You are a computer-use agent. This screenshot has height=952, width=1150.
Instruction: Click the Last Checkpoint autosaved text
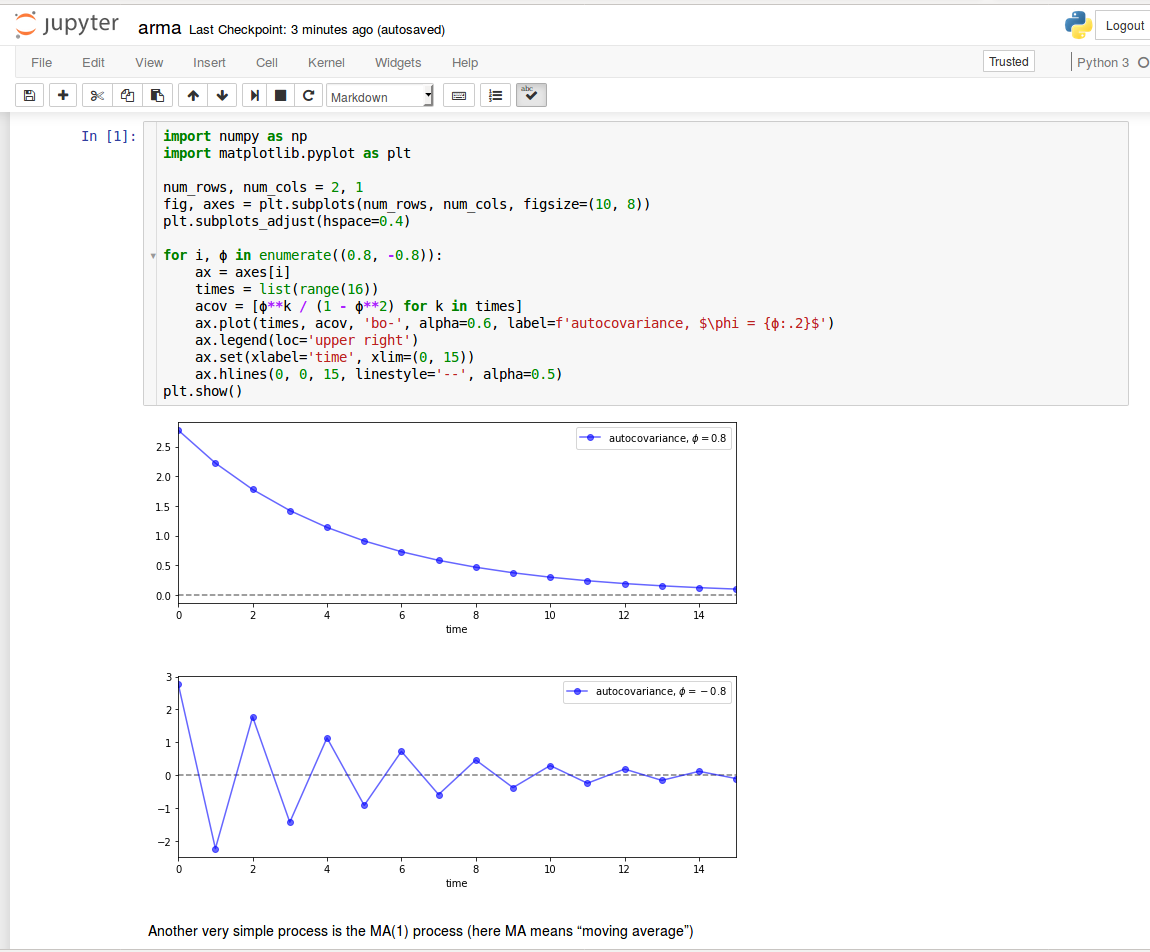[317, 29]
